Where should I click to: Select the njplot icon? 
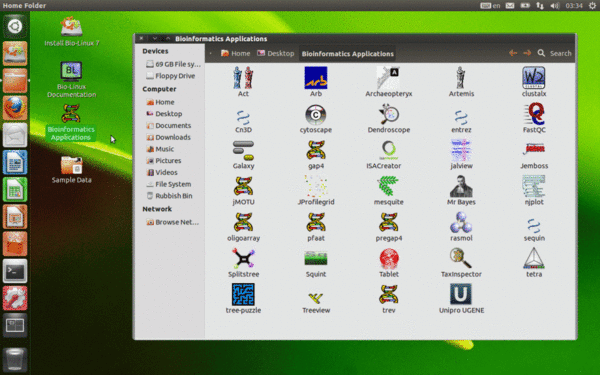tap(534, 186)
